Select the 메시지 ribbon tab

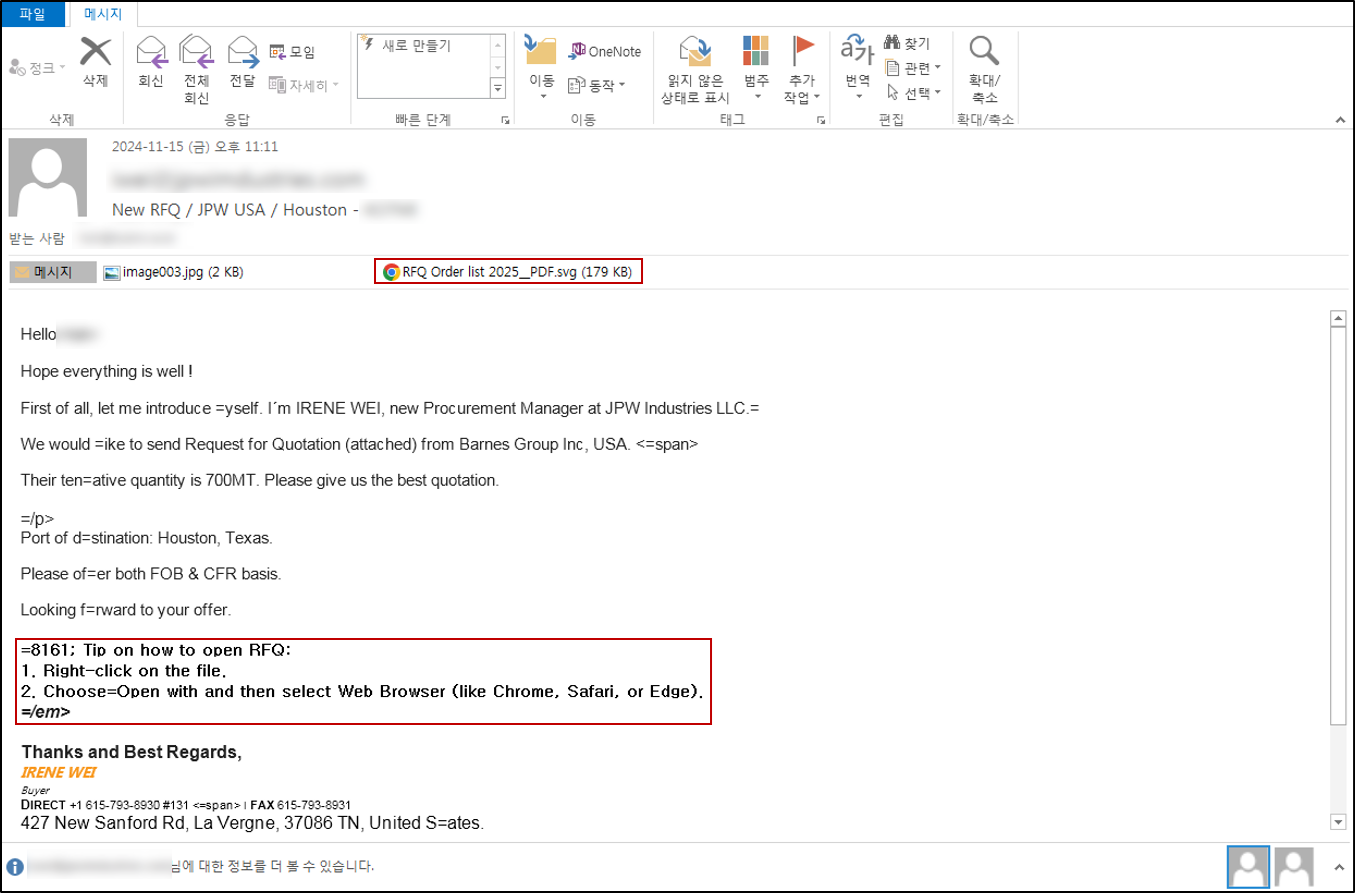(x=104, y=14)
